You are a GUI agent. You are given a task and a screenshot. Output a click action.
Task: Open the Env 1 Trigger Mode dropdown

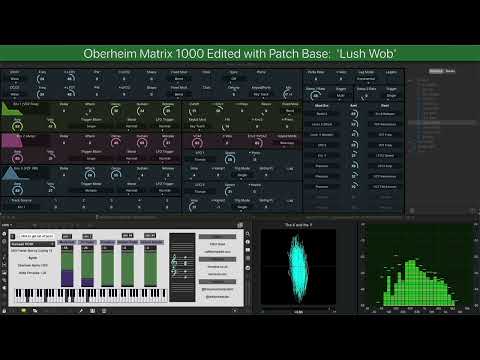[91, 126]
